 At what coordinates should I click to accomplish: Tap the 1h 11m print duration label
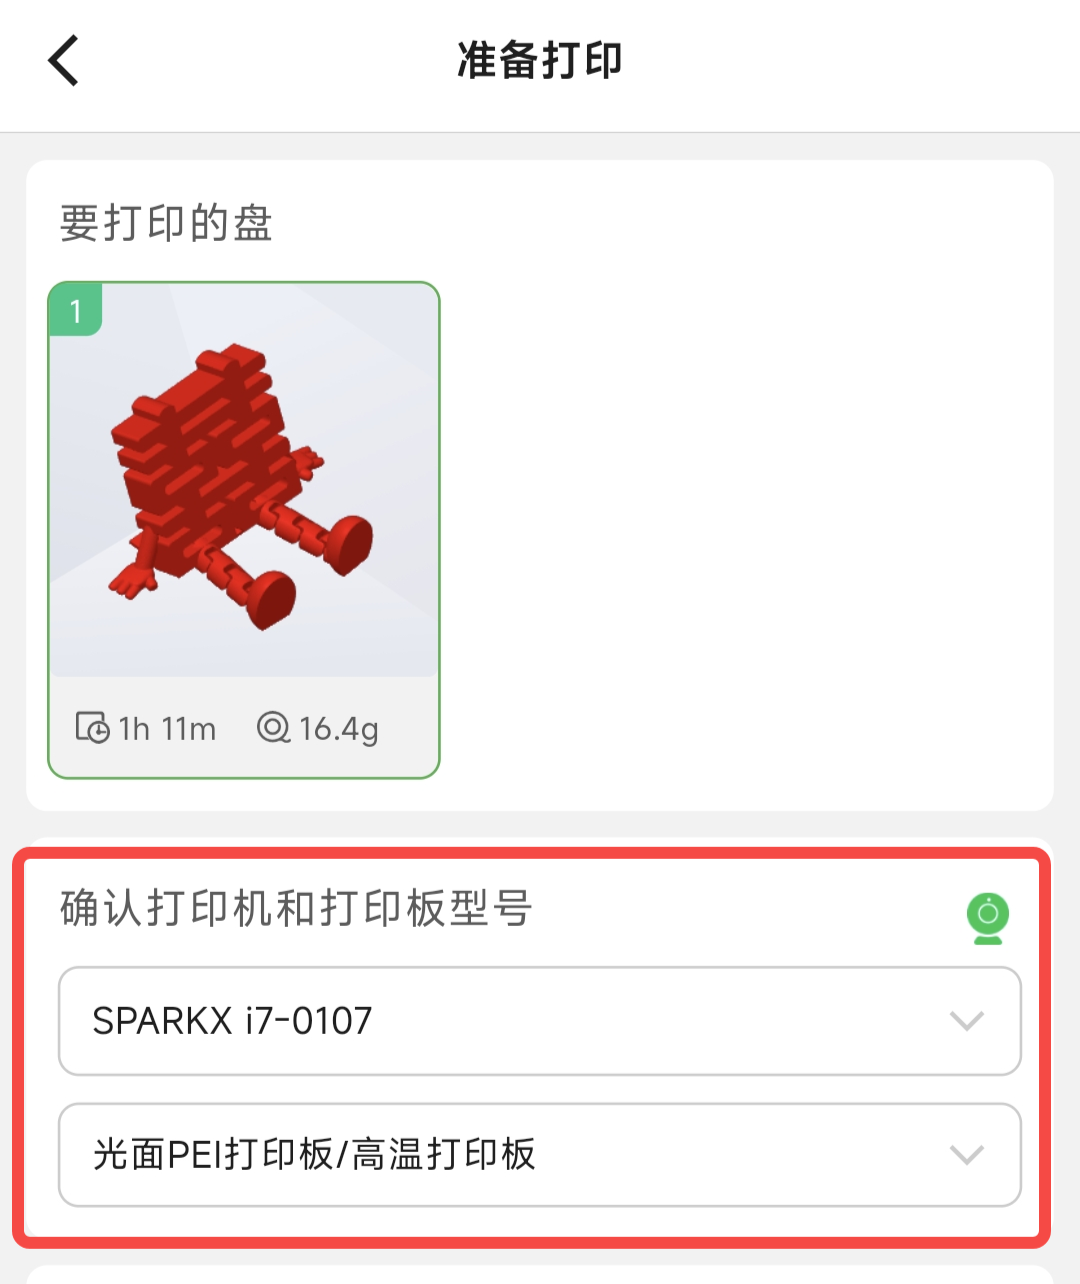click(x=167, y=729)
